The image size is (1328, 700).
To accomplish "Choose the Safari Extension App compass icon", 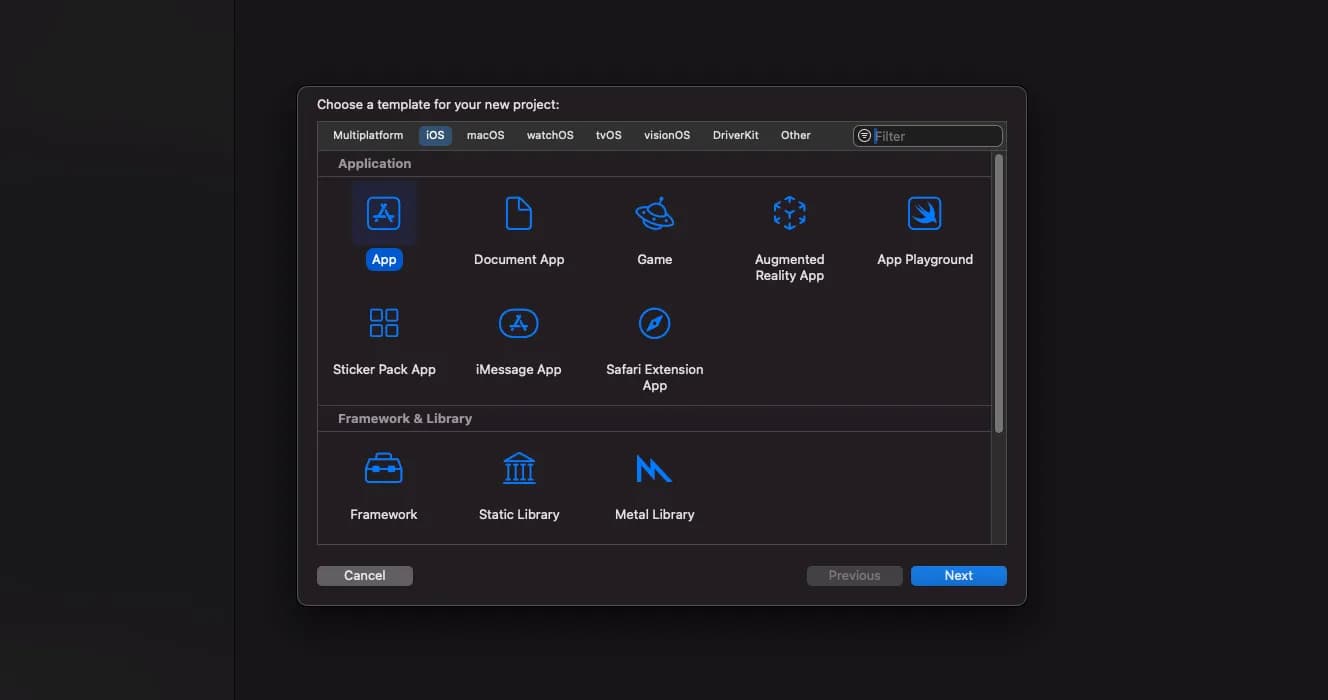I will pyautogui.click(x=654, y=324).
